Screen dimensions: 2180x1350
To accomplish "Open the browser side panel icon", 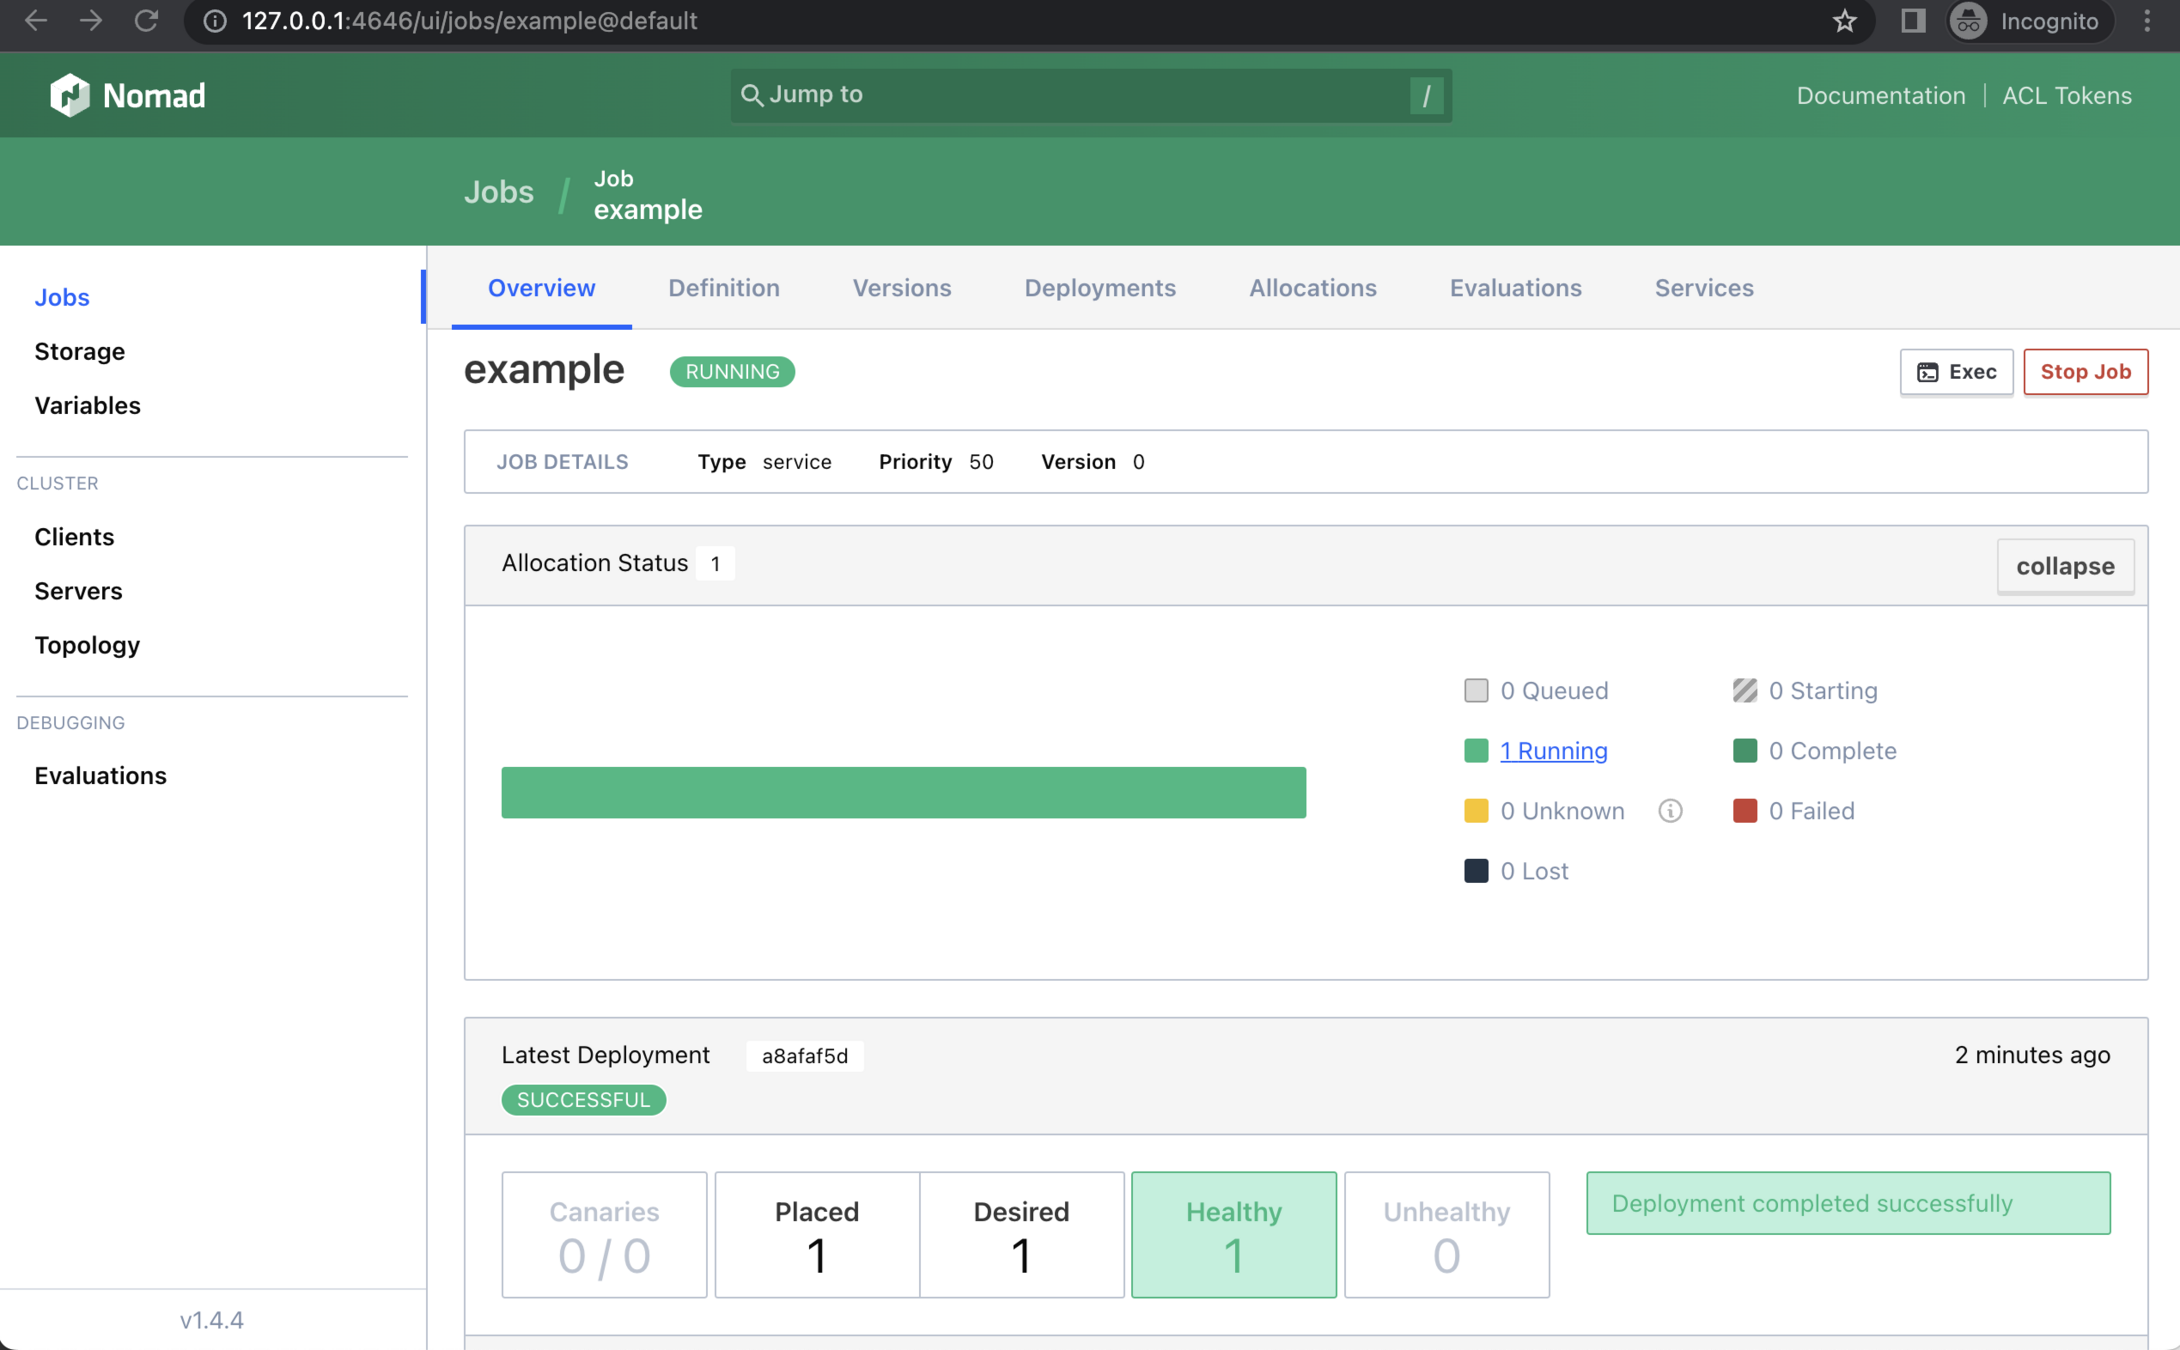I will pos(1912,21).
